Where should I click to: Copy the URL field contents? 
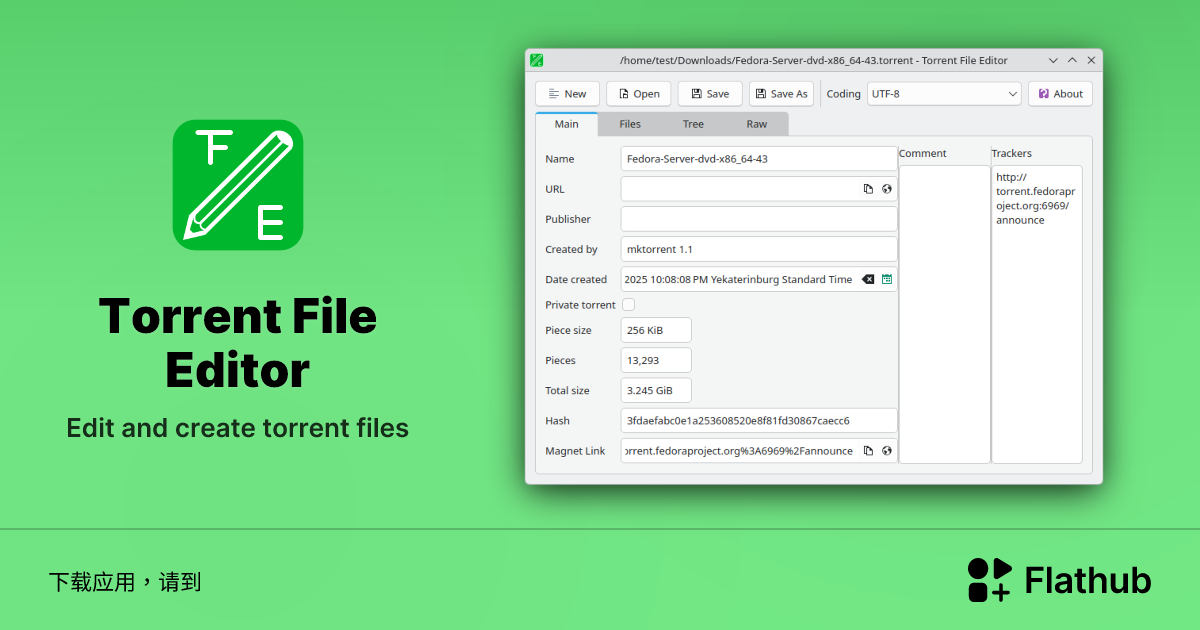[x=868, y=189]
